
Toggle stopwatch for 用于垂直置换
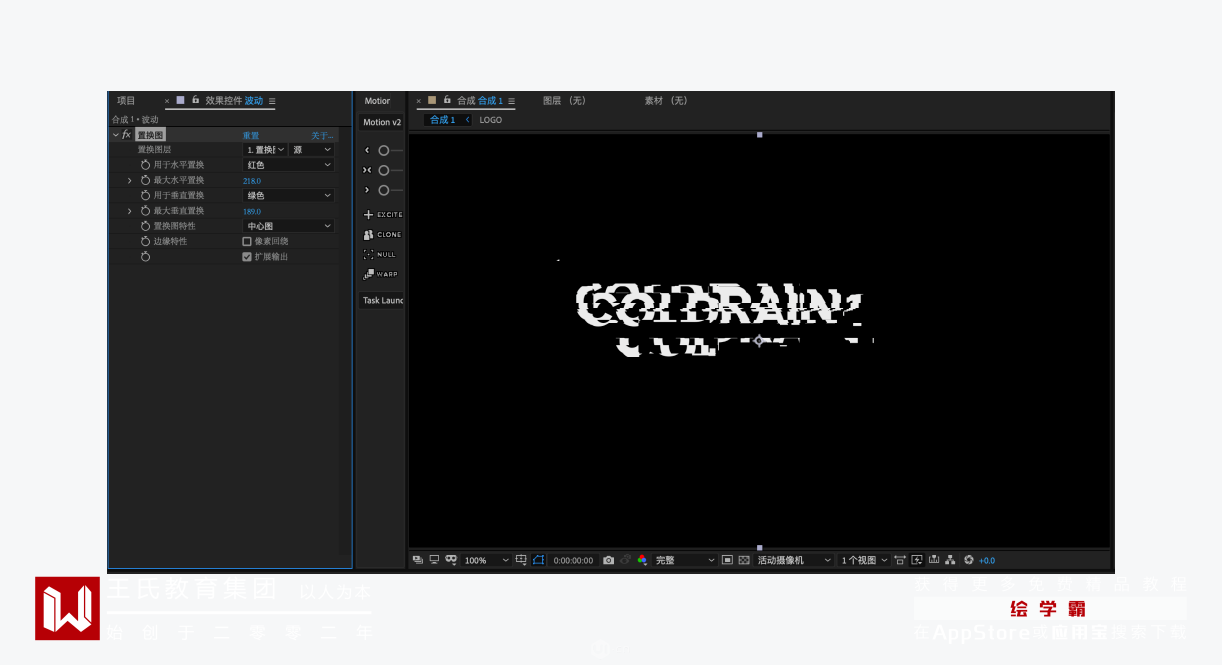tap(145, 196)
